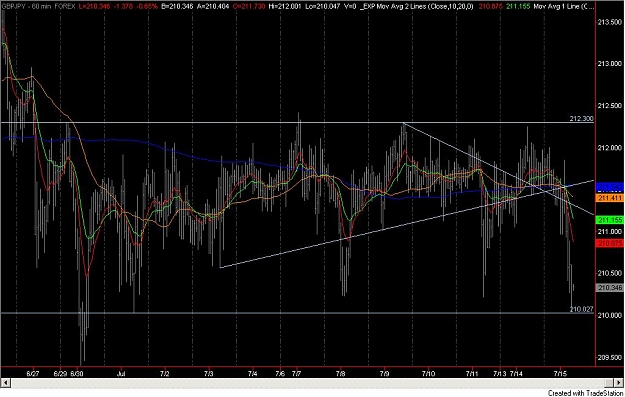625x397 pixels.
Task: Click the GBPJPY - 60 min symbol label
Action: (x=27, y=6)
